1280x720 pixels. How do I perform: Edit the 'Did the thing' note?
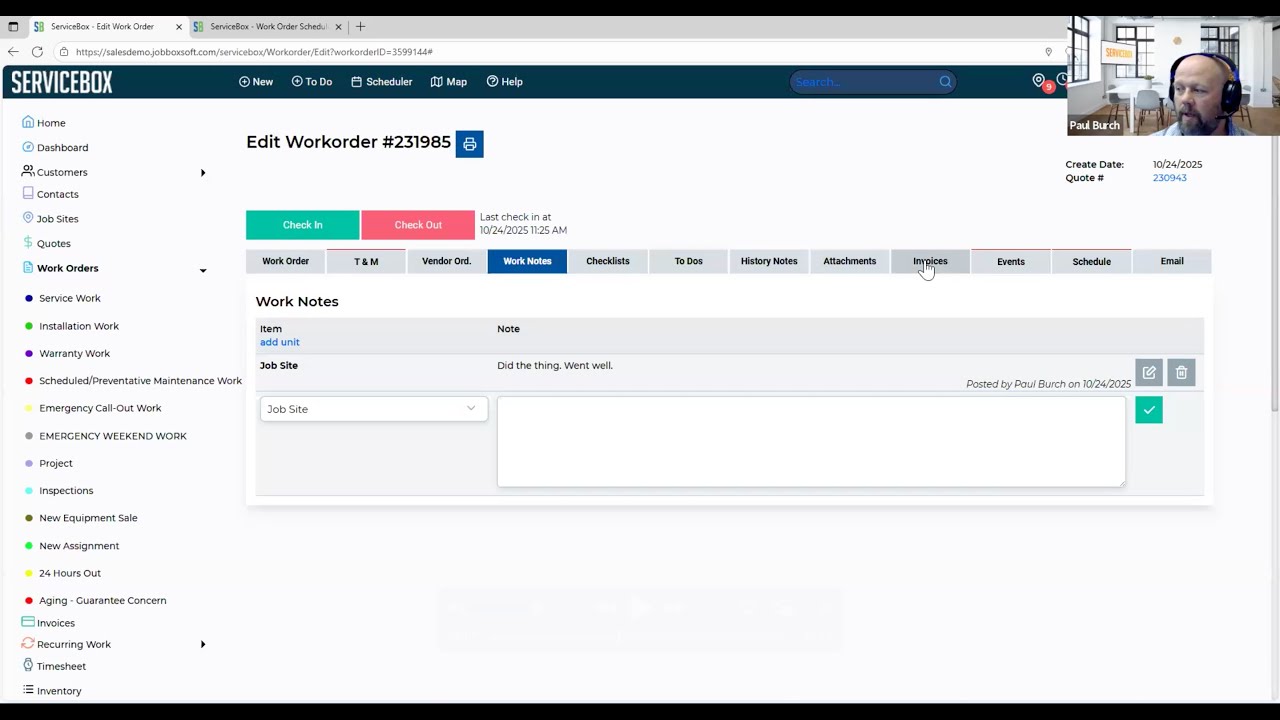pos(1149,373)
